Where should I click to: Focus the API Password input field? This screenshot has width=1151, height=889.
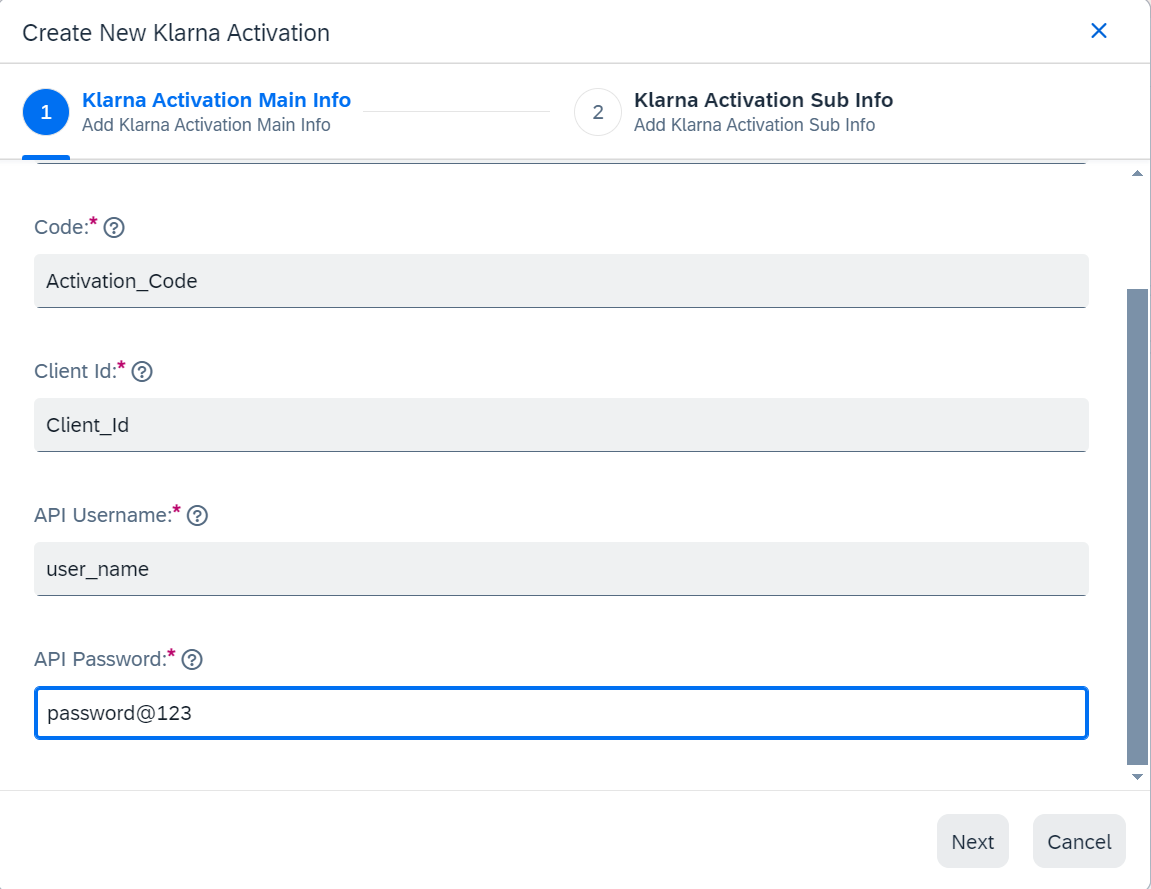point(561,713)
